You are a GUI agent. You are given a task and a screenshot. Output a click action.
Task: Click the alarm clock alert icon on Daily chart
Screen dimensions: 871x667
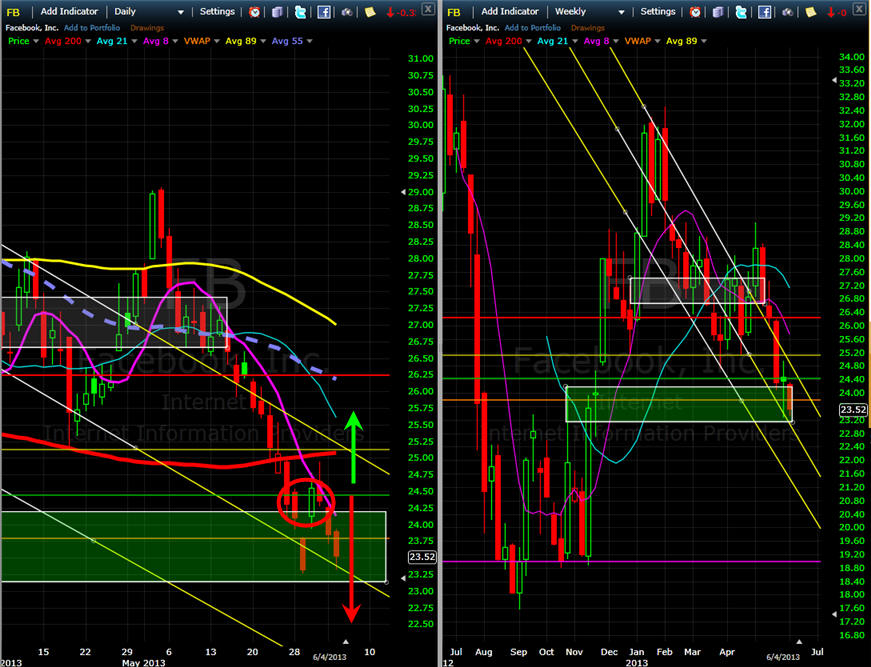(x=255, y=12)
